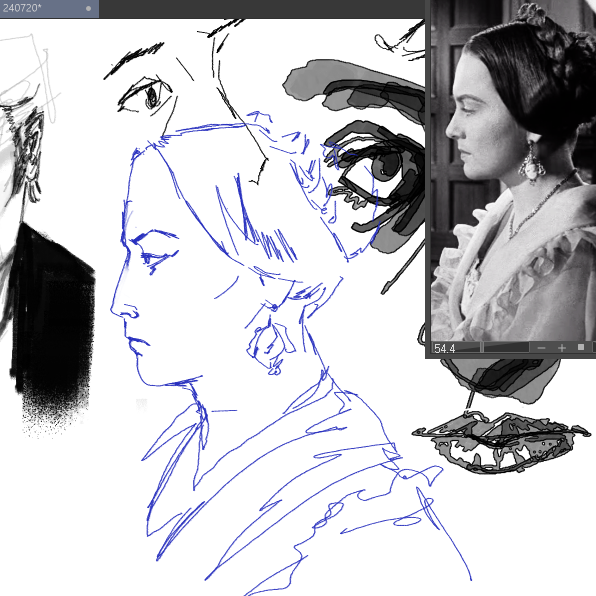Fit reference image to Sub View panel
596x596 pixels.
pyautogui.click(x=580, y=347)
